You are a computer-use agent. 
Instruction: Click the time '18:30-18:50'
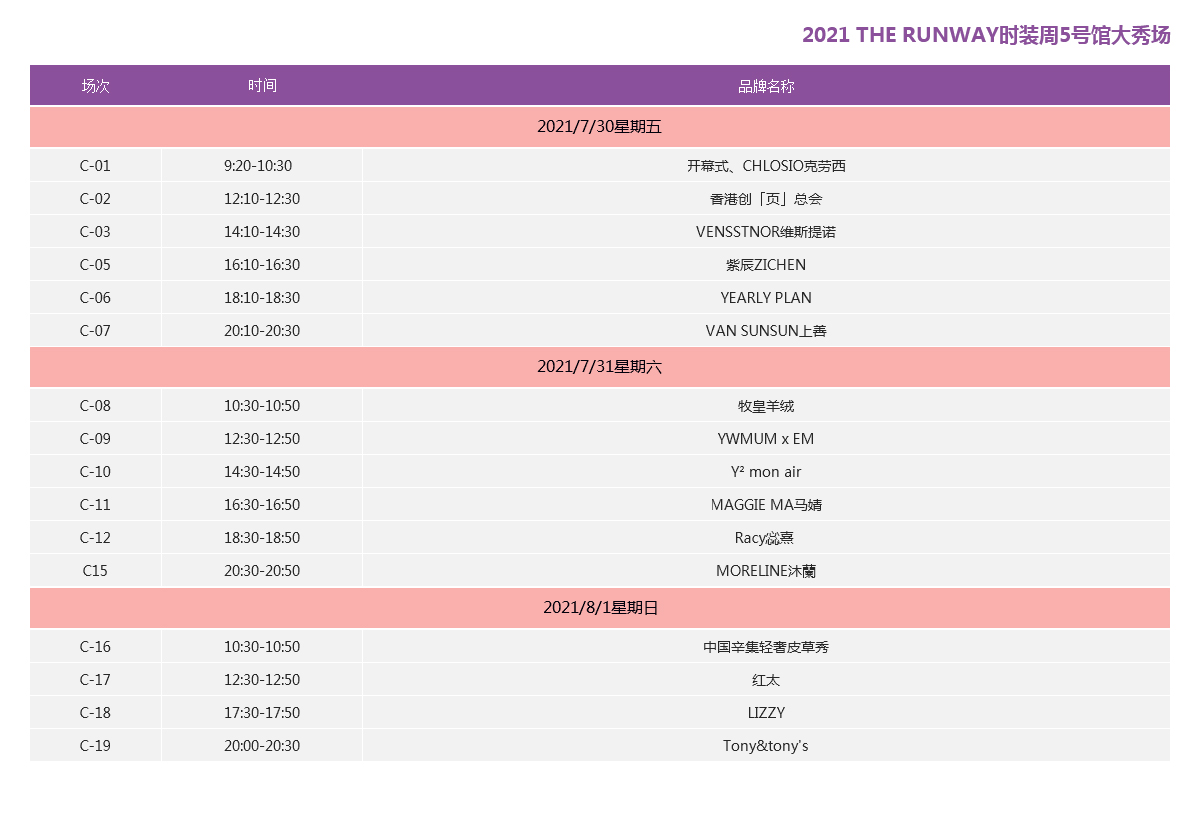tap(262, 538)
